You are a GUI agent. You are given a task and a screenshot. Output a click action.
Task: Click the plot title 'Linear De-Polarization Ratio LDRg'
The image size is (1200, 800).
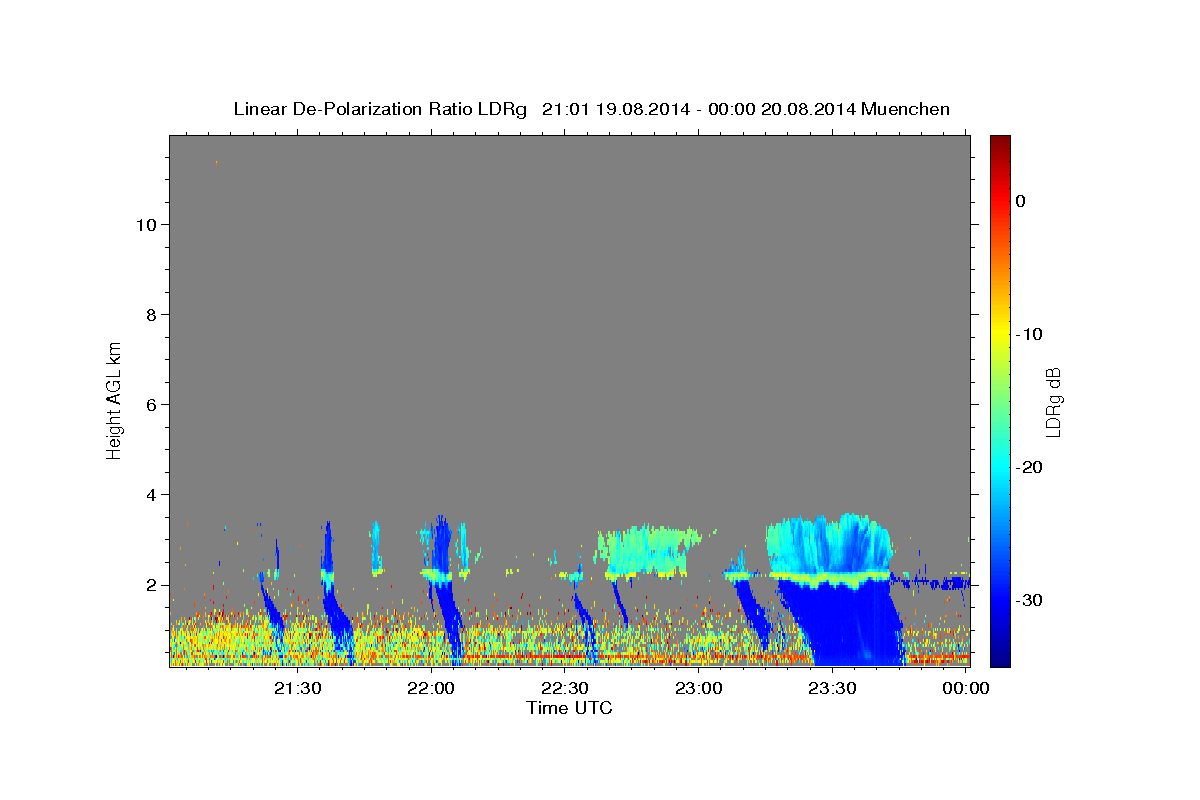pos(380,109)
